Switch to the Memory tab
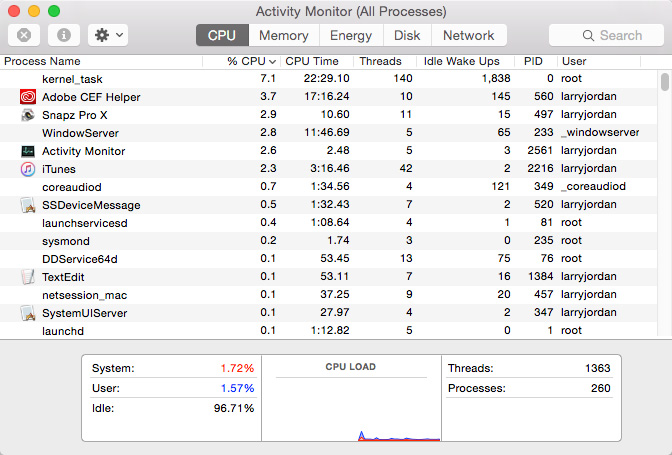Viewport: 672px width, 455px height. [284, 35]
